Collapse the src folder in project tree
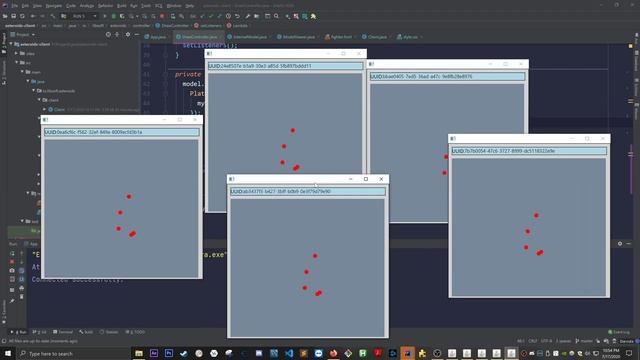Screen dimensions: 640x360 point(17,62)
